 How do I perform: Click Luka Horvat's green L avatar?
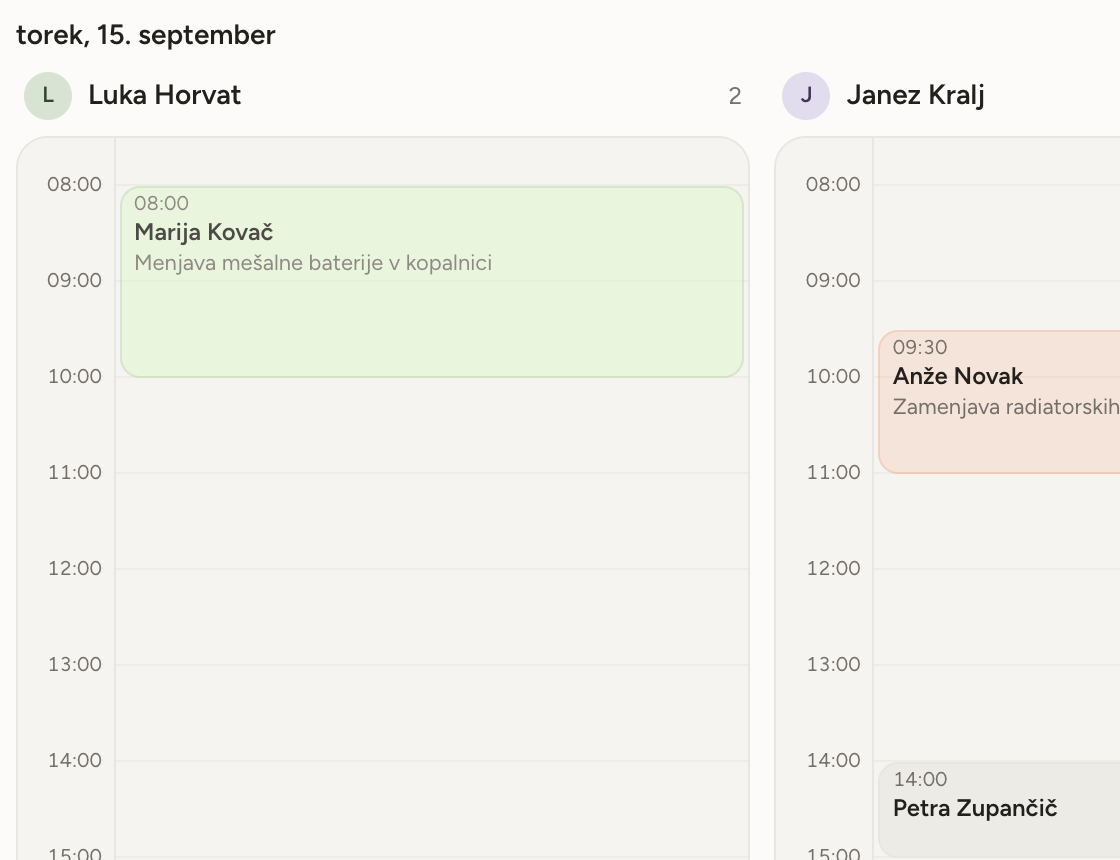48,96
